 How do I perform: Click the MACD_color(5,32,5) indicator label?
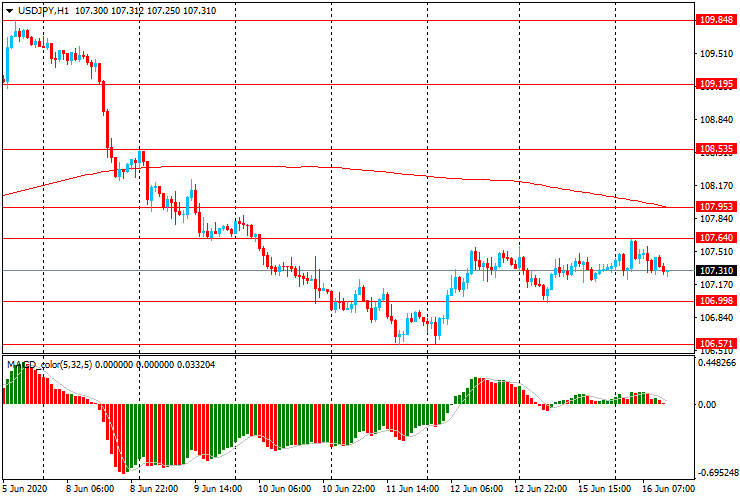50,365
